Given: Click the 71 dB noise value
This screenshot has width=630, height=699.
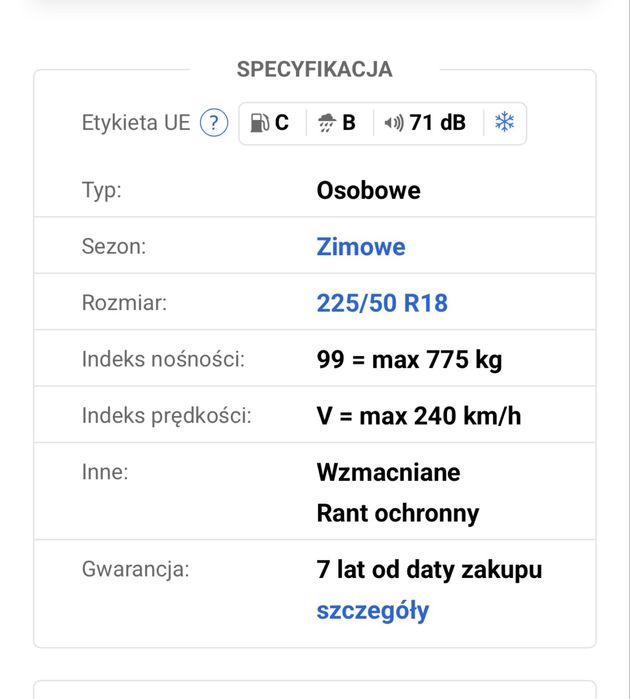Looking at the screenshot, I should (437, 123).
